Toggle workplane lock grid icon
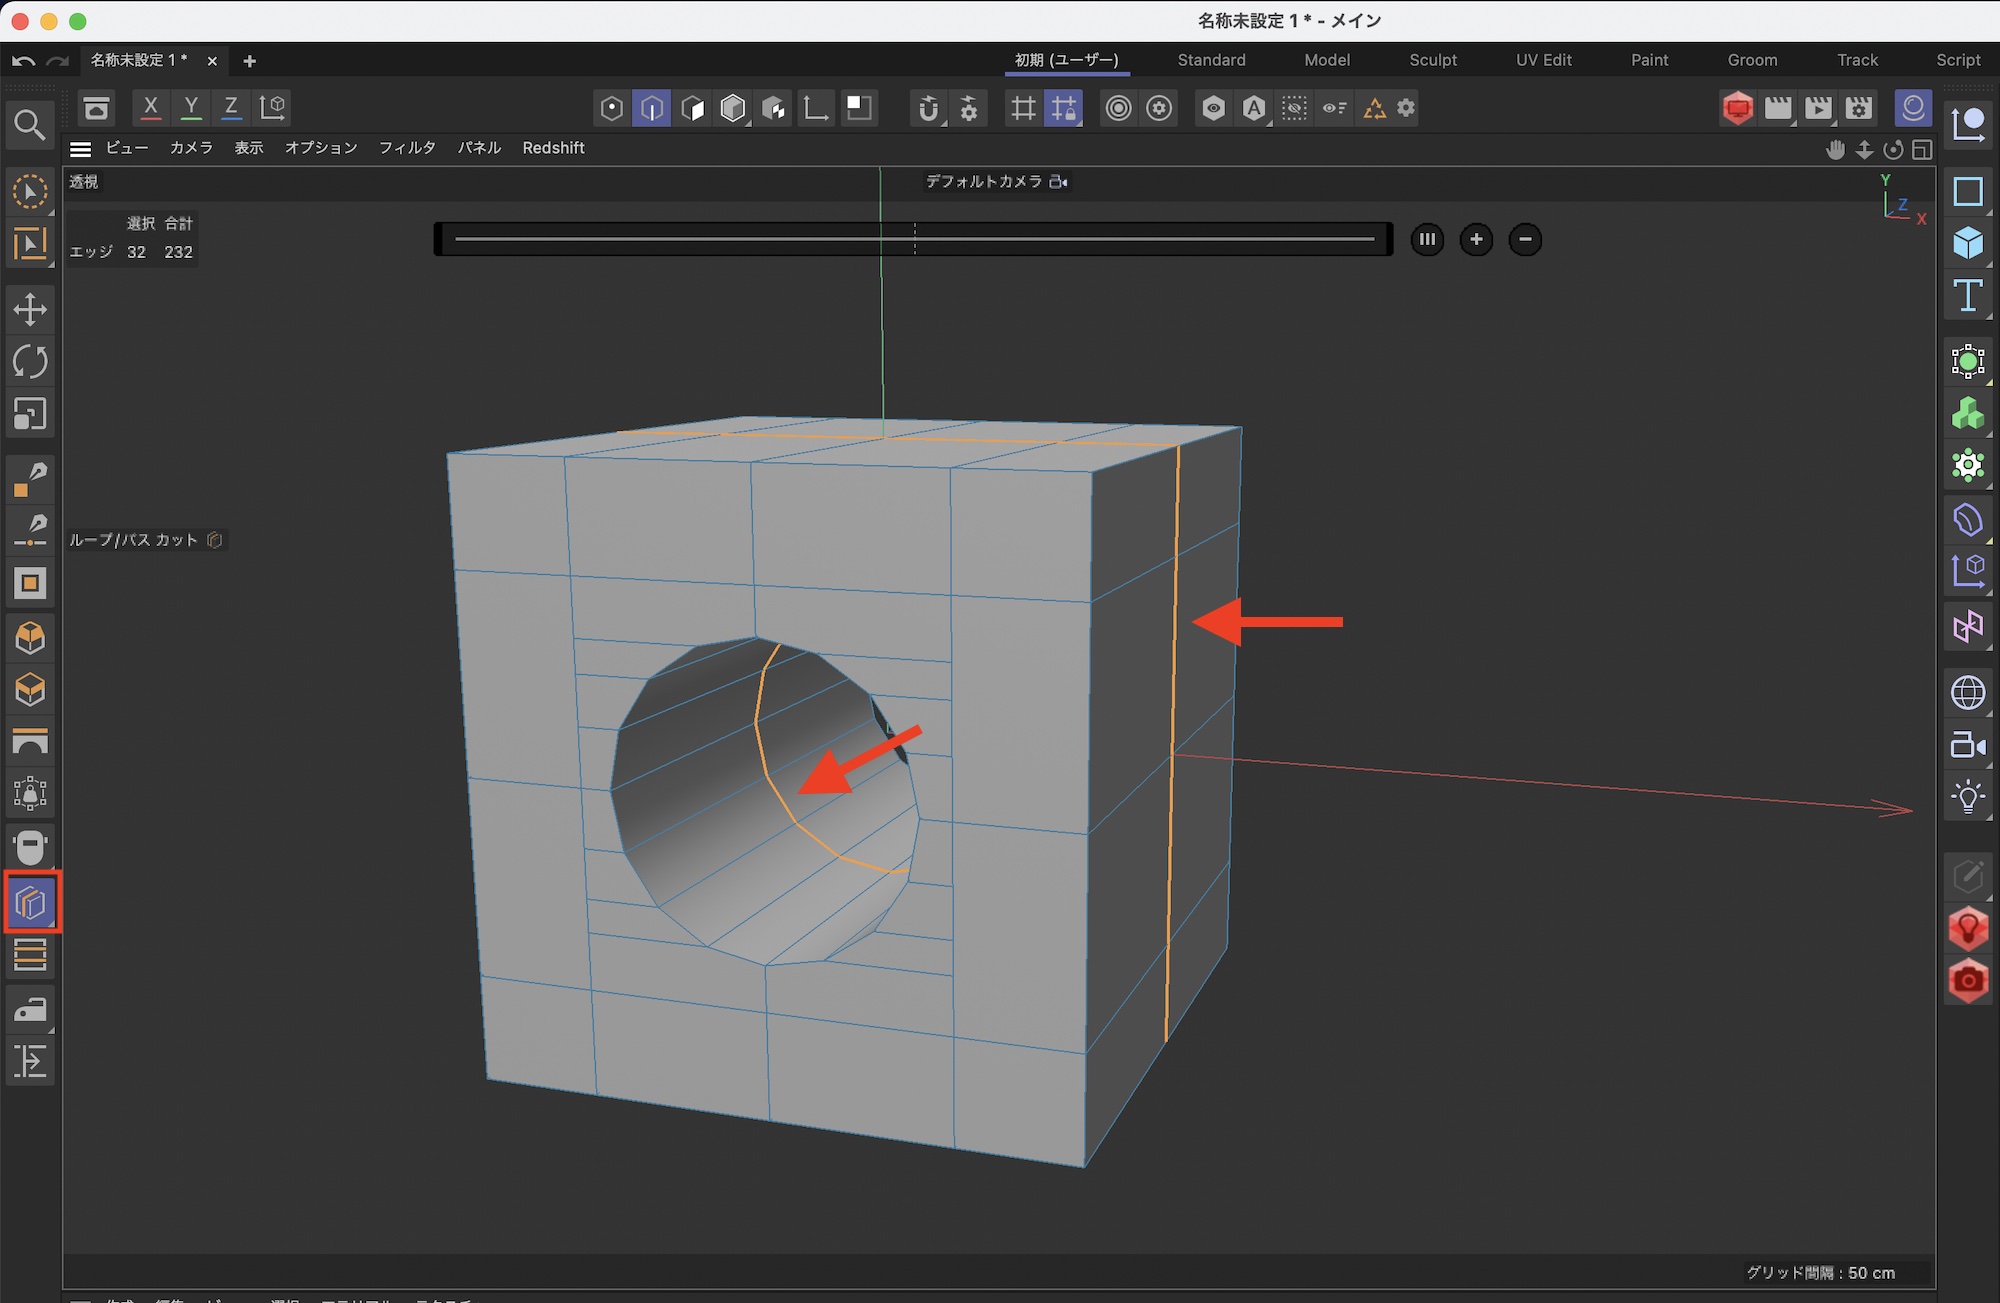The image size is (2000, 1303). pos(1063,108)
